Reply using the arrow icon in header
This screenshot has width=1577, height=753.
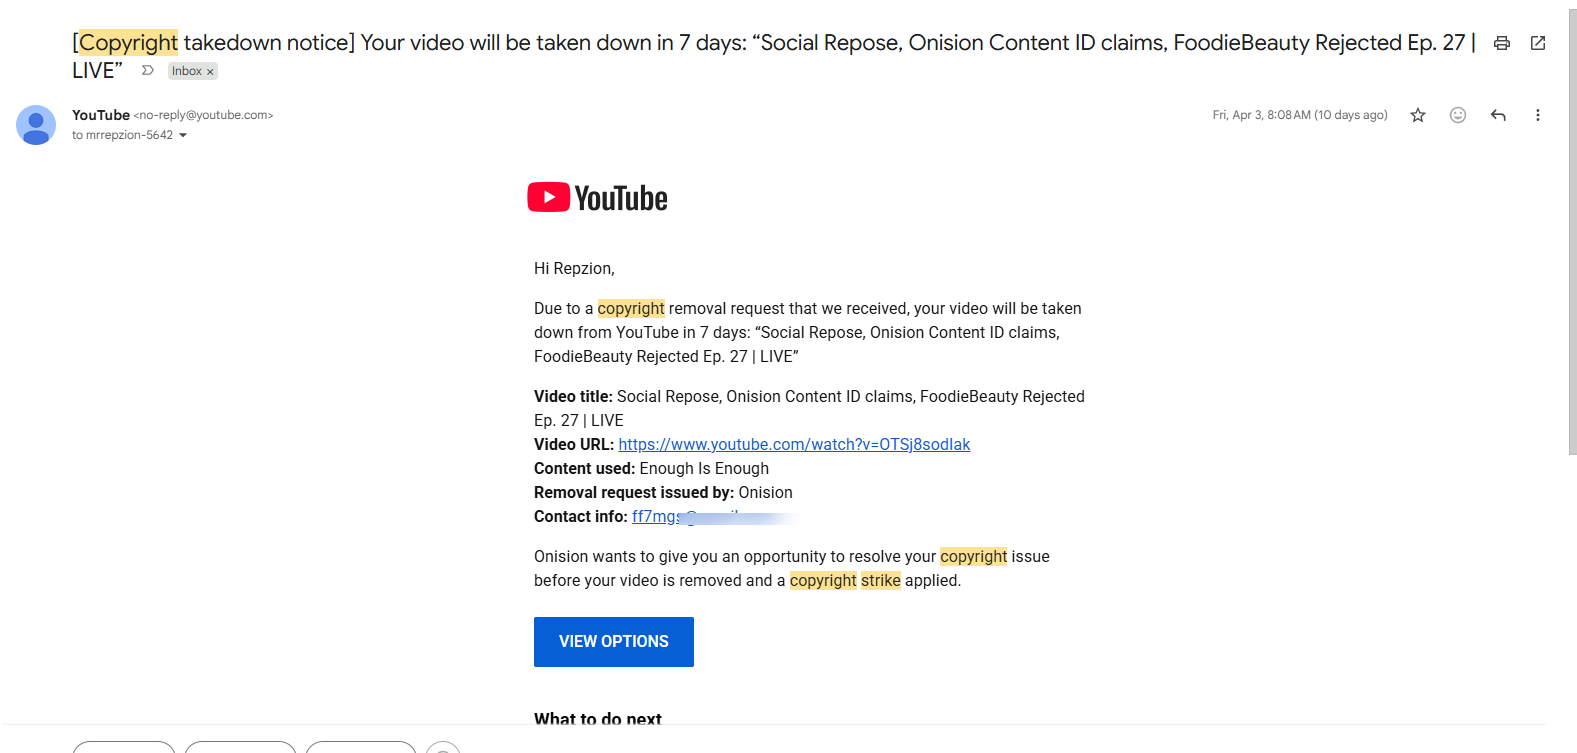point(1498,115)
